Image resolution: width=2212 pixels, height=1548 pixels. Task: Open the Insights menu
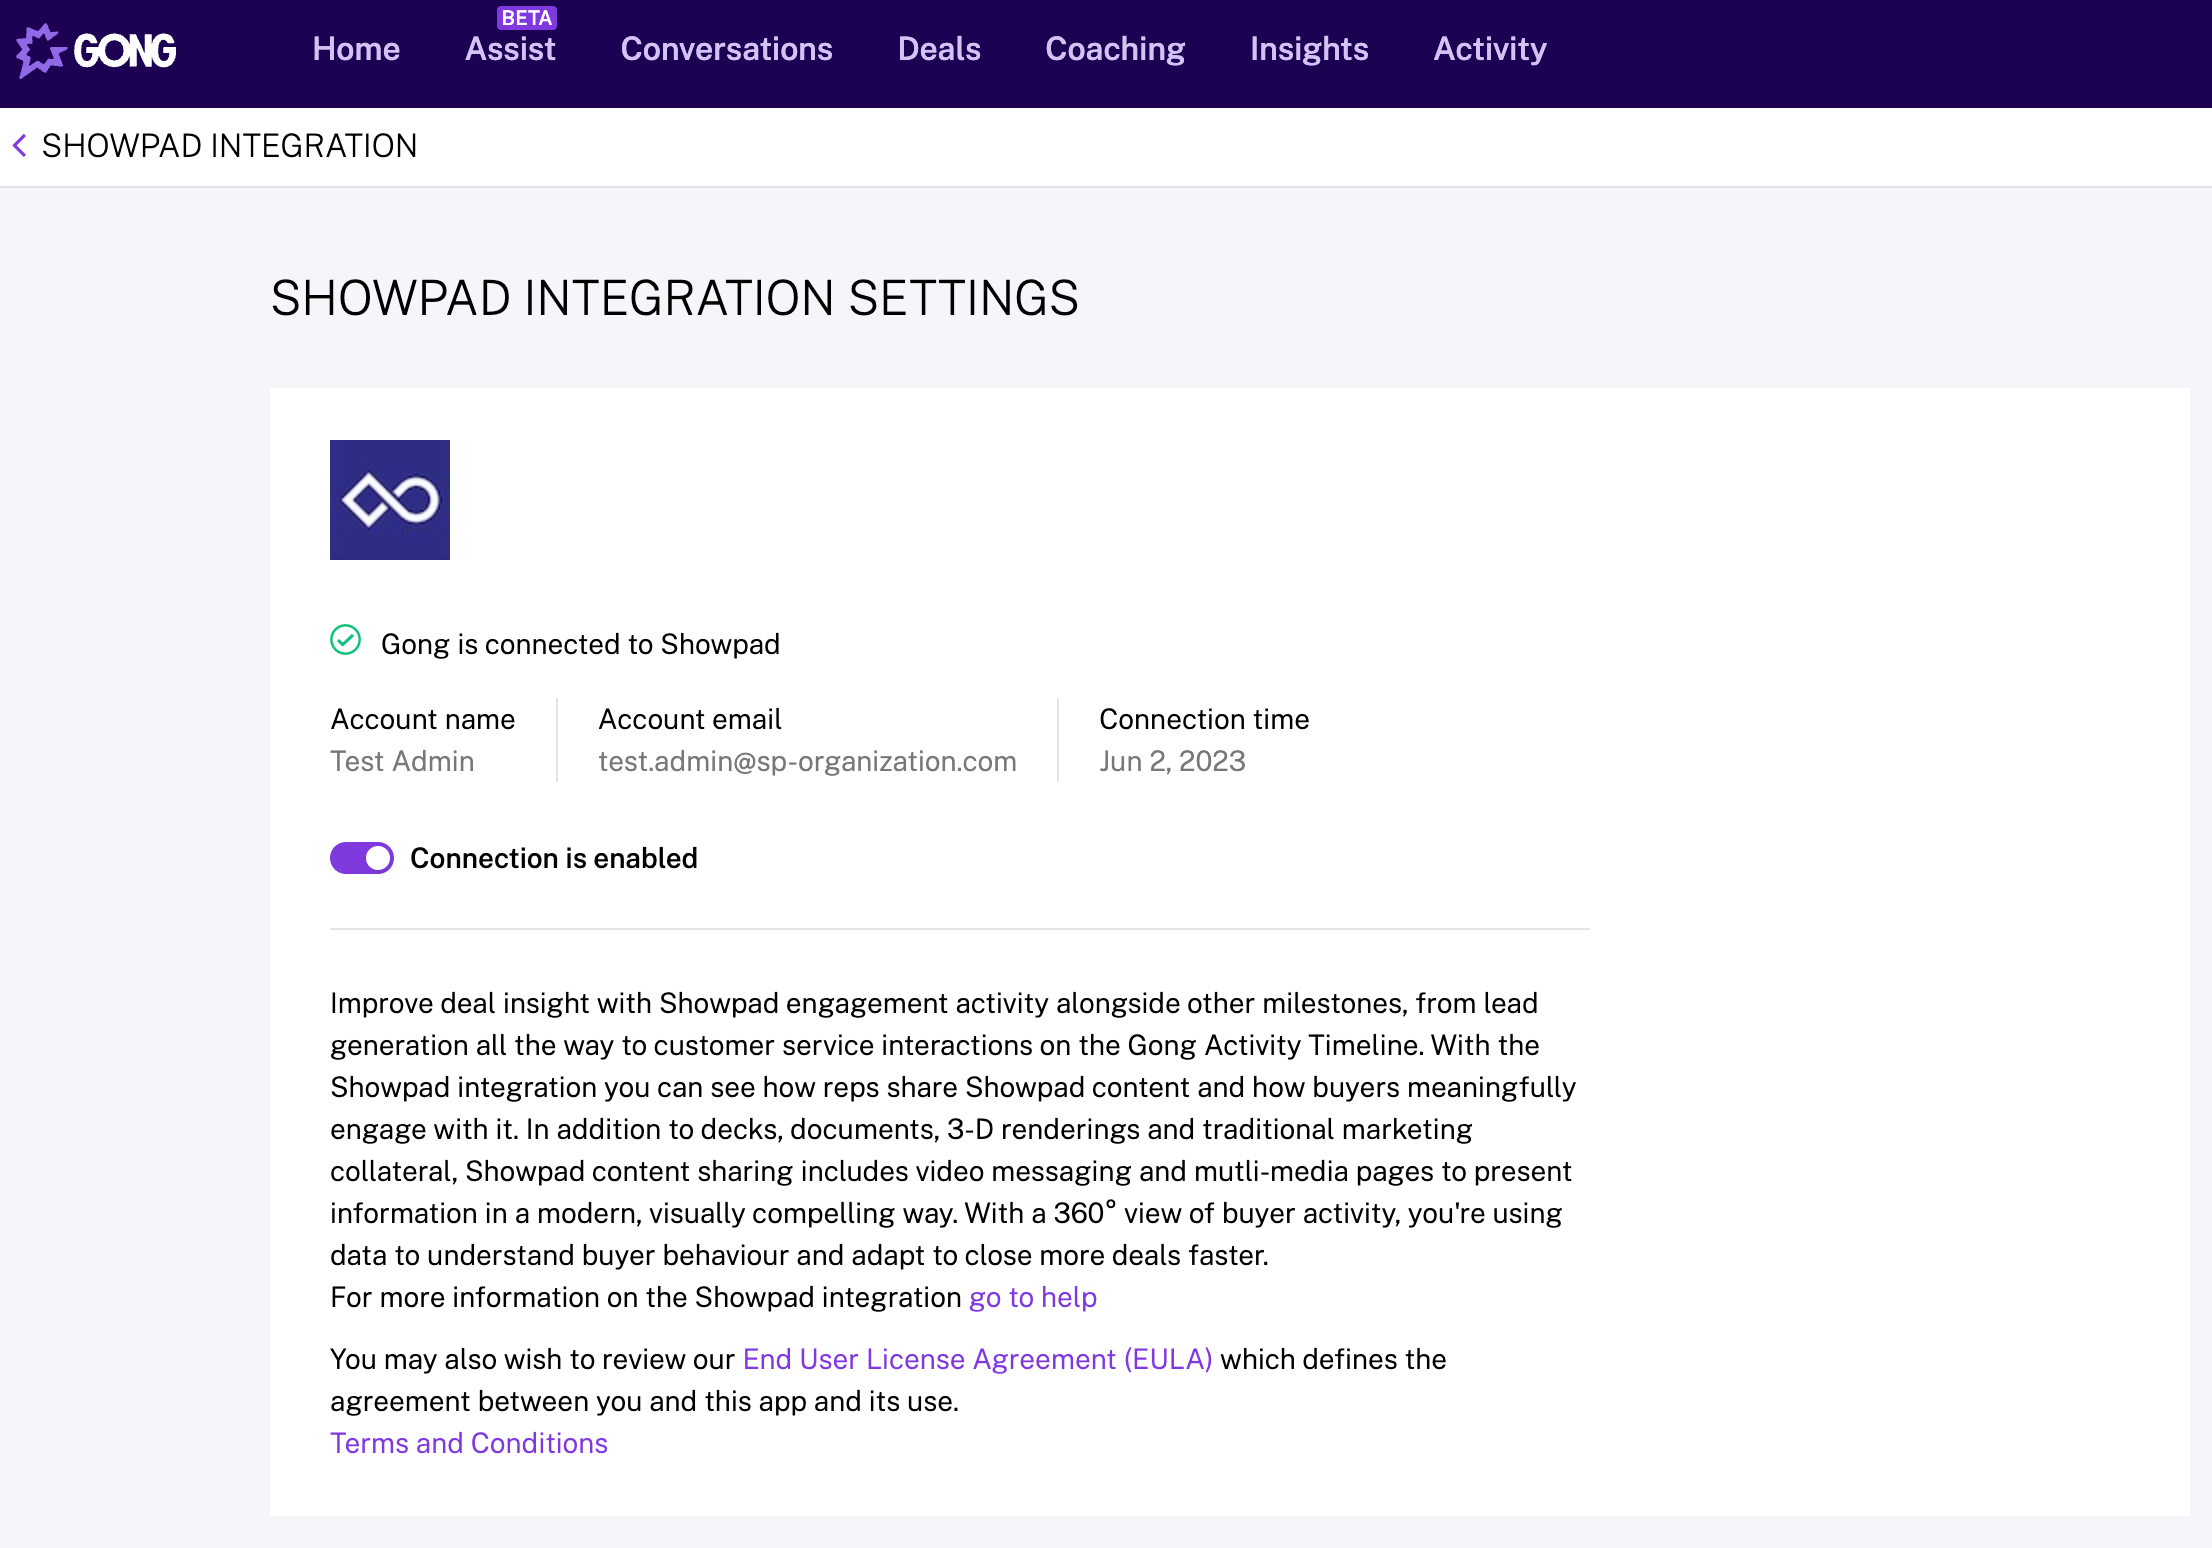[x=1309, y=49]
